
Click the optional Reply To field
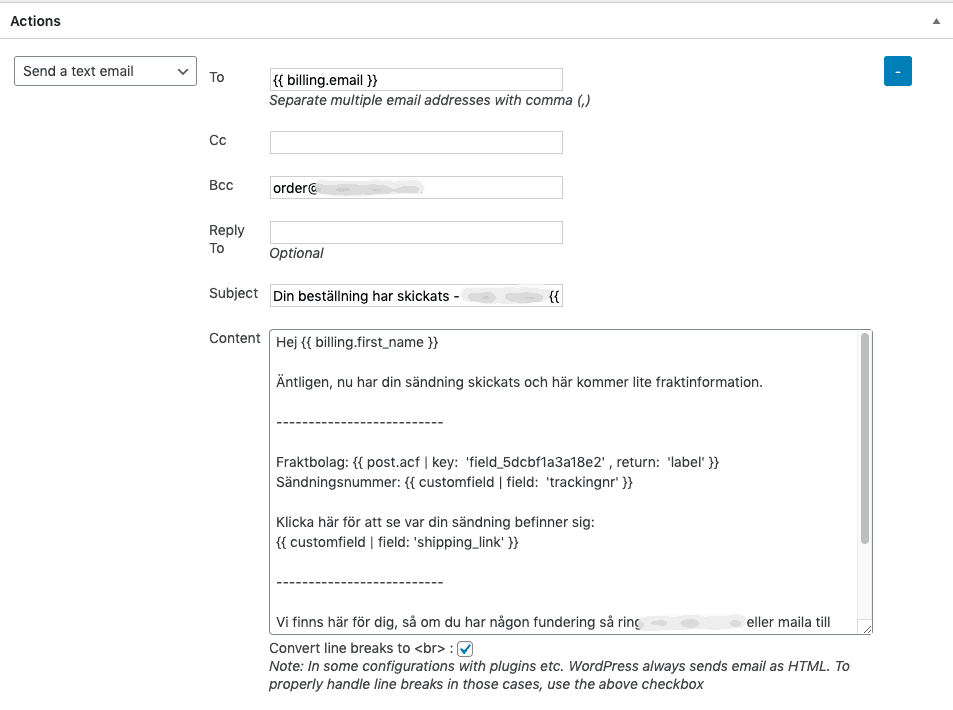coord(415,231)
